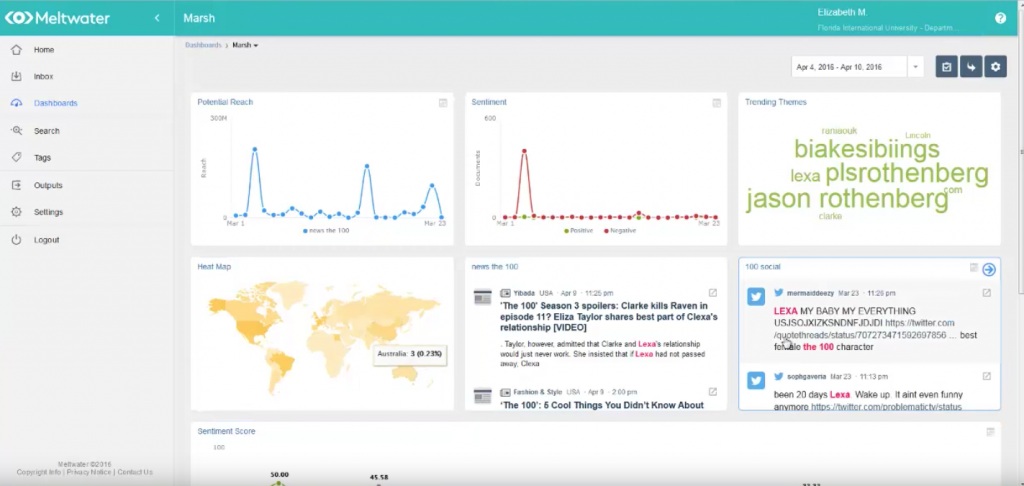Screen dimensions: 1024x486
Task: Toggle Negative series in Sentiment legend
Action: point(620,231)
